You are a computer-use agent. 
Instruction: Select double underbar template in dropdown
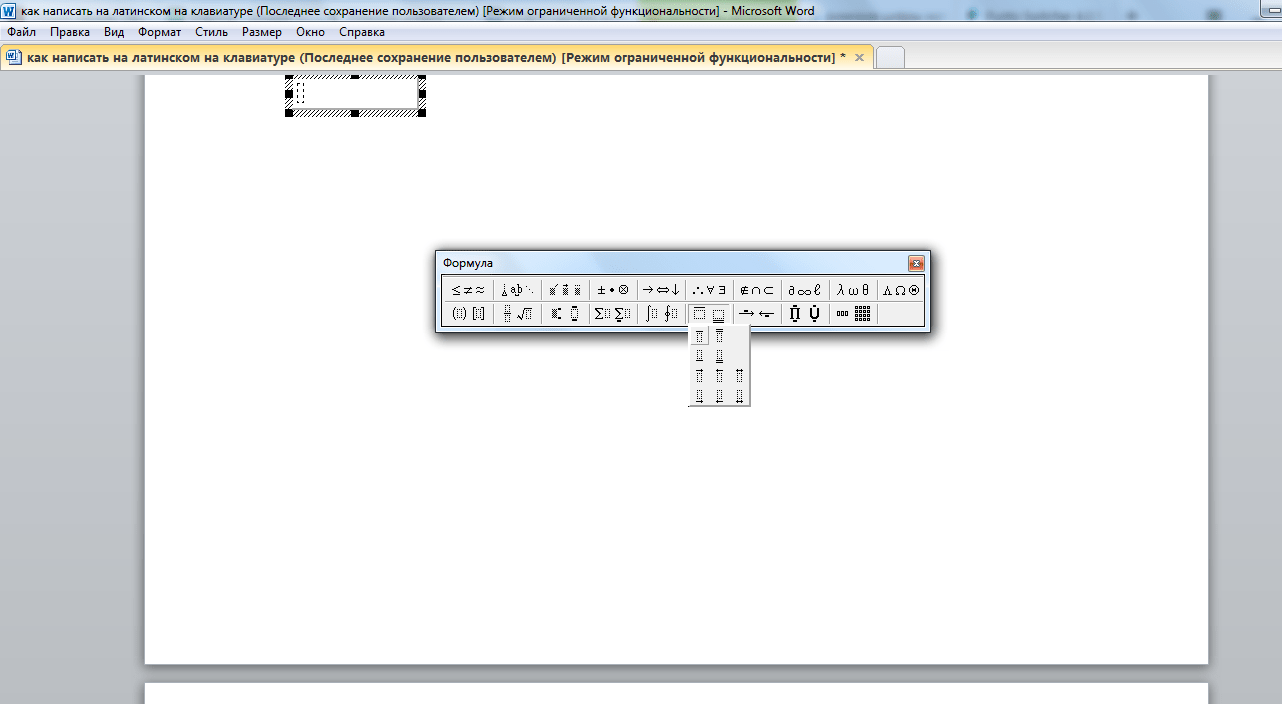coord(719,356)
